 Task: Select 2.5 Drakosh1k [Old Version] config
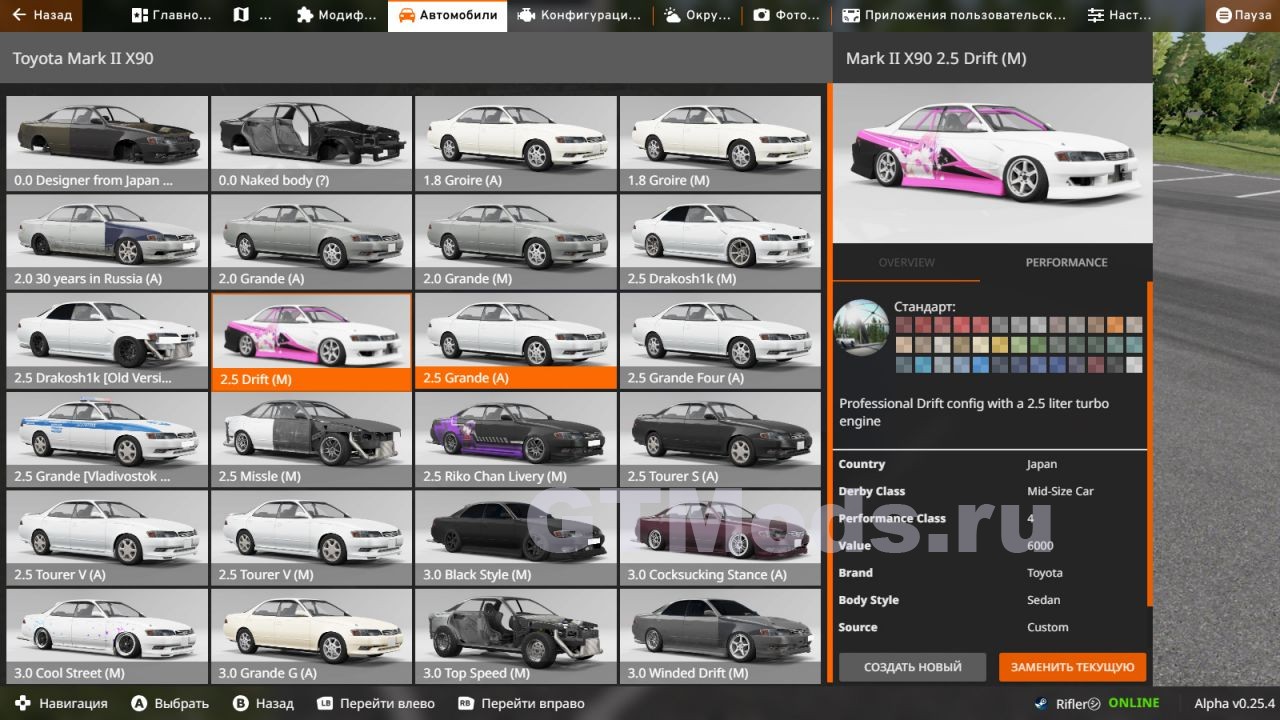107,340
